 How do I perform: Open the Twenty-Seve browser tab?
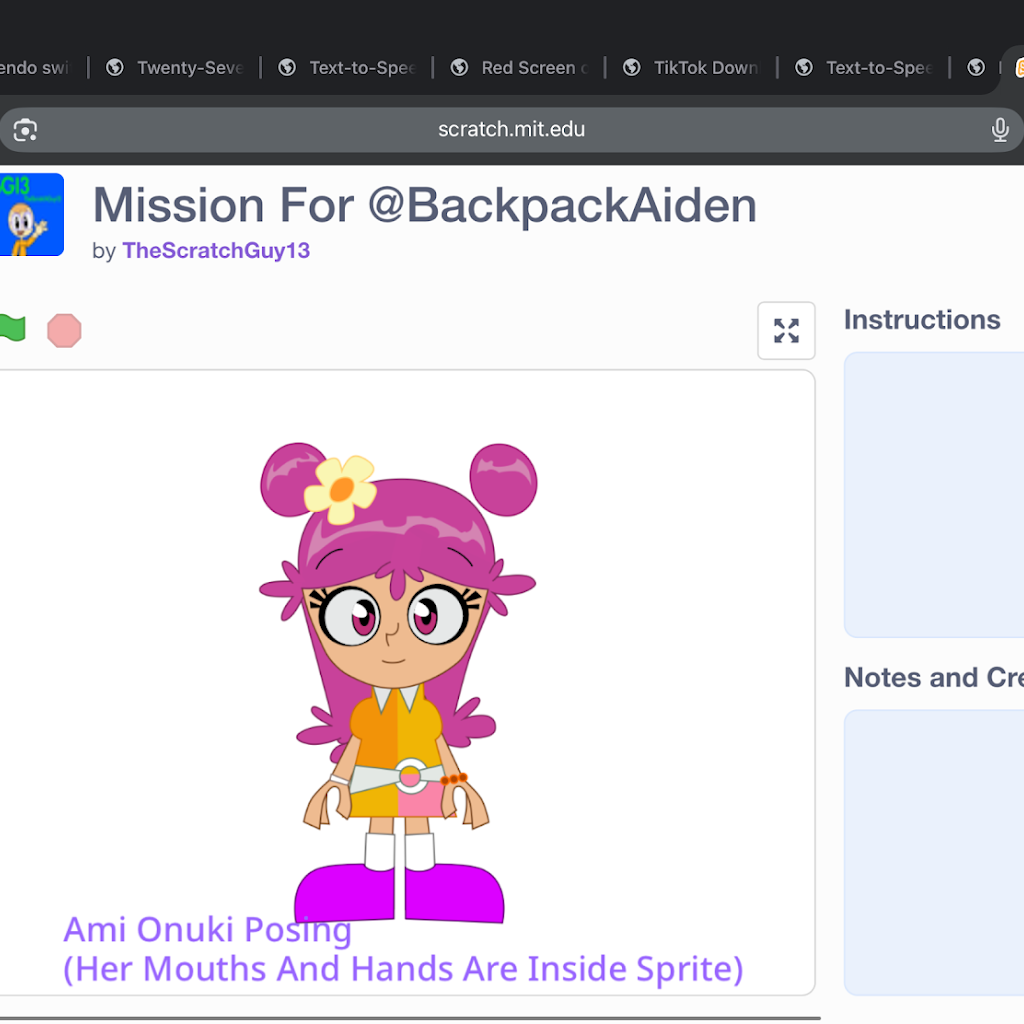175,68
